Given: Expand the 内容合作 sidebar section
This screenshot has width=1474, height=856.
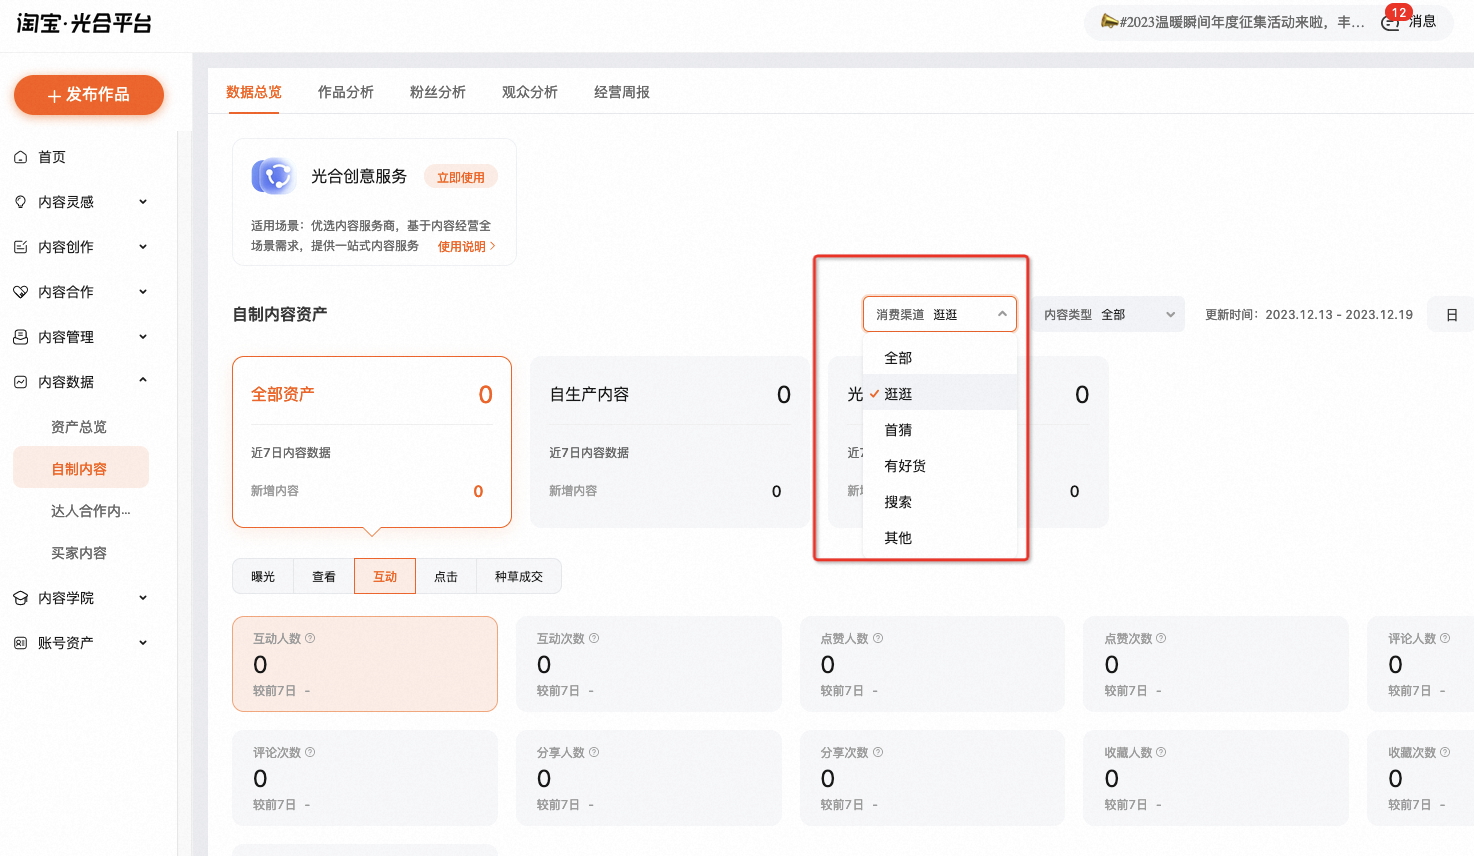Looking at the screenshot, I should [x=143, y=292].
